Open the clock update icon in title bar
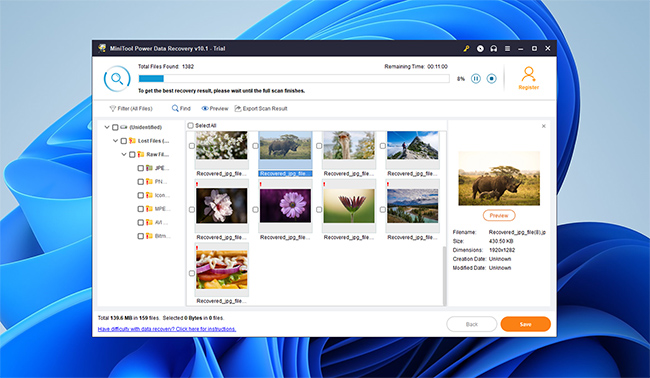This screenshot has height=378, width=650. [x=480, y=48]
